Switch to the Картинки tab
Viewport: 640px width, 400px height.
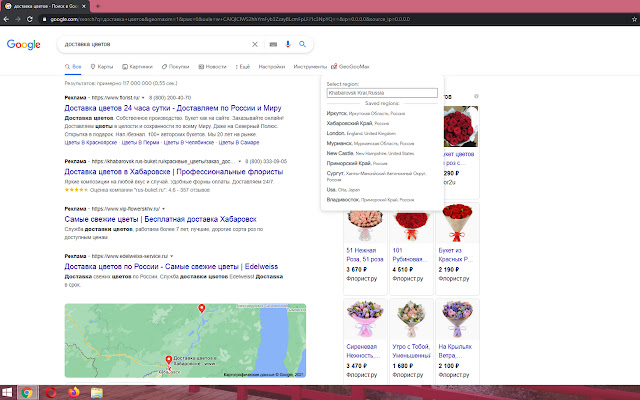coord(137,67)
